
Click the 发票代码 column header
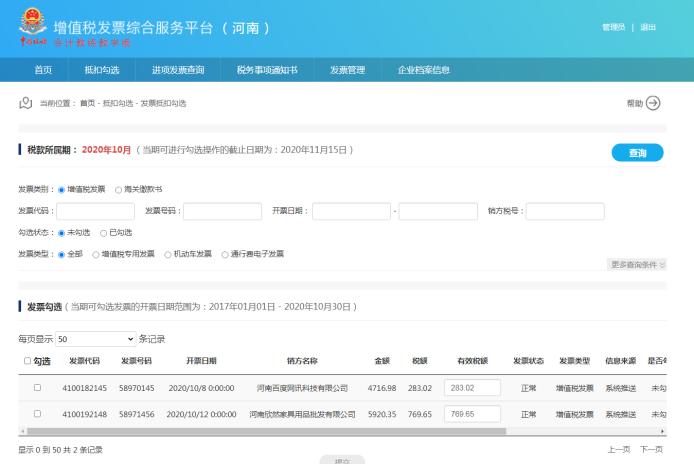click(x=85, y=361)
